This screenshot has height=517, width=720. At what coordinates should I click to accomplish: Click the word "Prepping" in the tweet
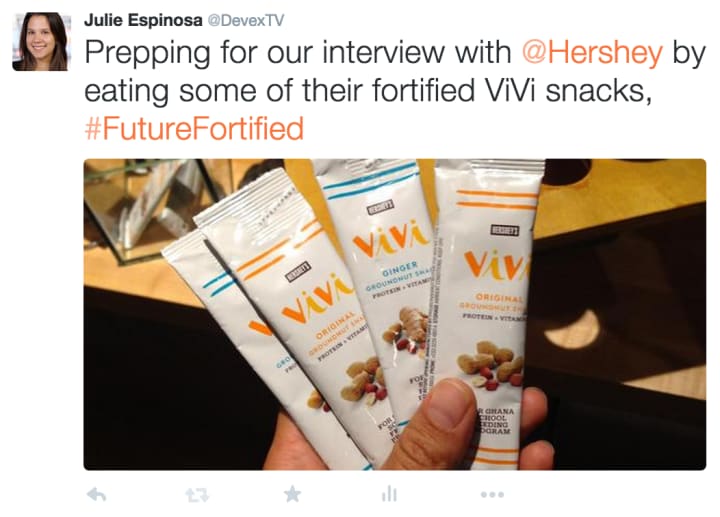pos(148,53)
